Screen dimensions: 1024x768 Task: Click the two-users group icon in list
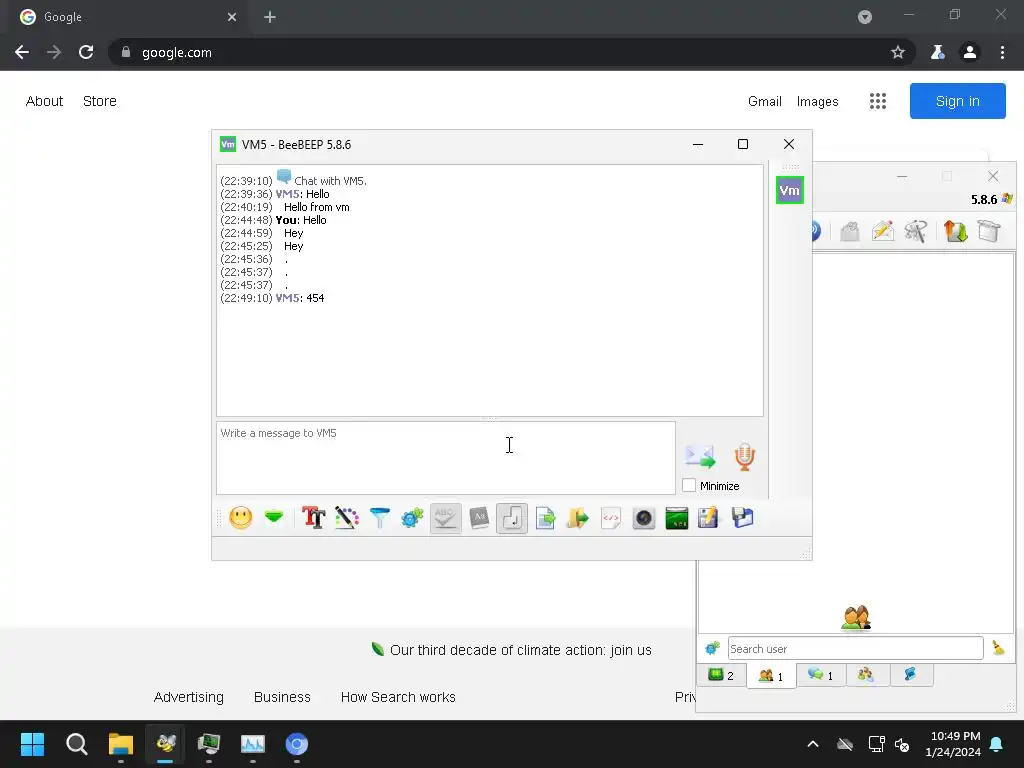point(856,618)
